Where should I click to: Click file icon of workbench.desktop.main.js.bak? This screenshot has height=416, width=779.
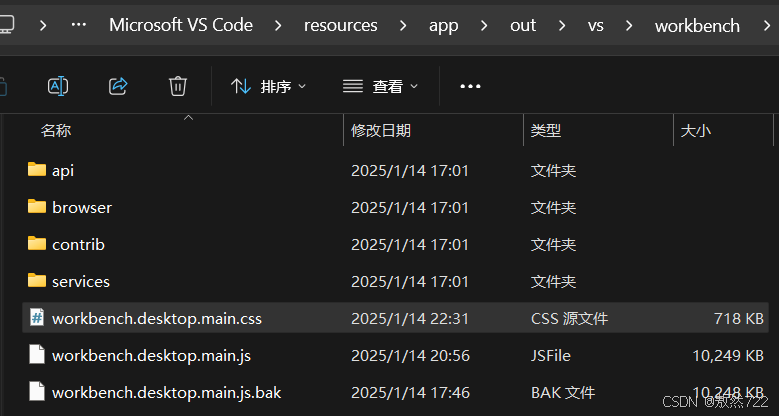pyautogui.click(x=37, y=392)
